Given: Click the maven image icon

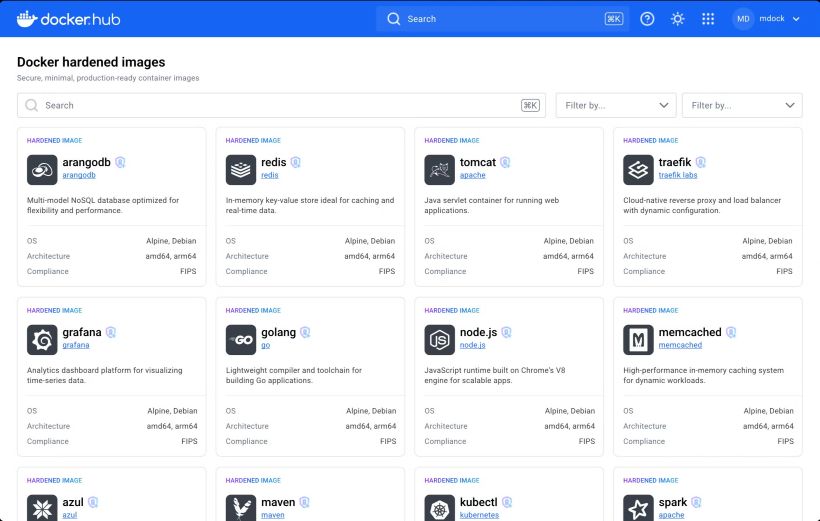Looking at the screenshot, I should coord(241,508).
